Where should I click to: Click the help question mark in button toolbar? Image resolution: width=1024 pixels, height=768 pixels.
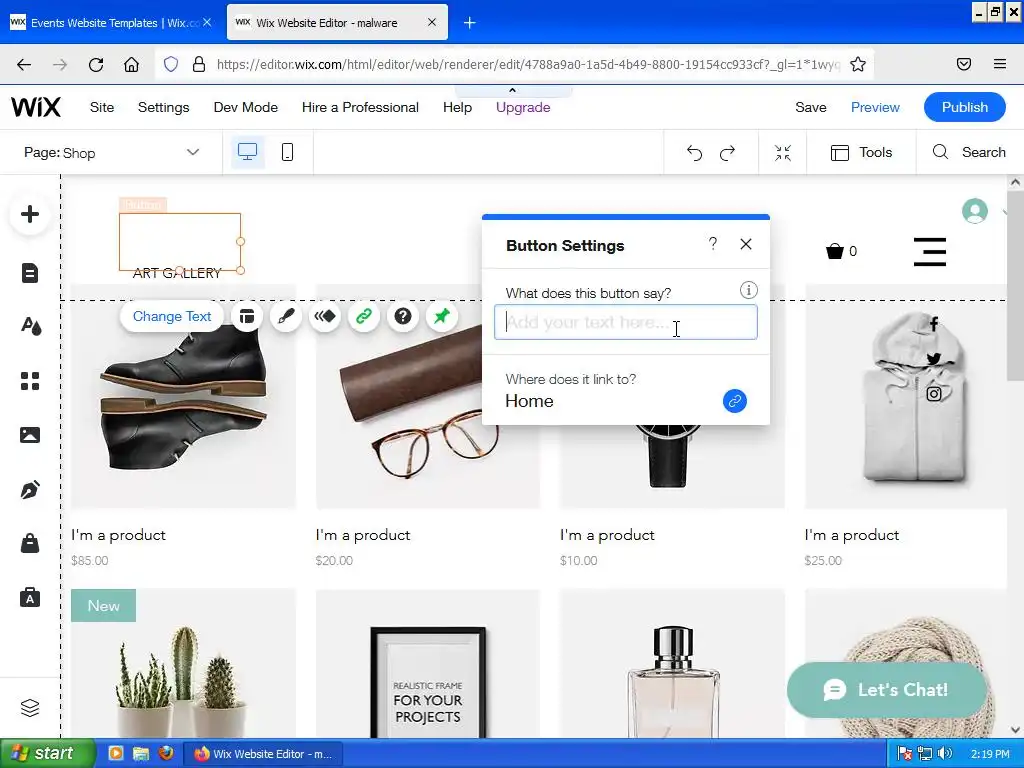403,317
